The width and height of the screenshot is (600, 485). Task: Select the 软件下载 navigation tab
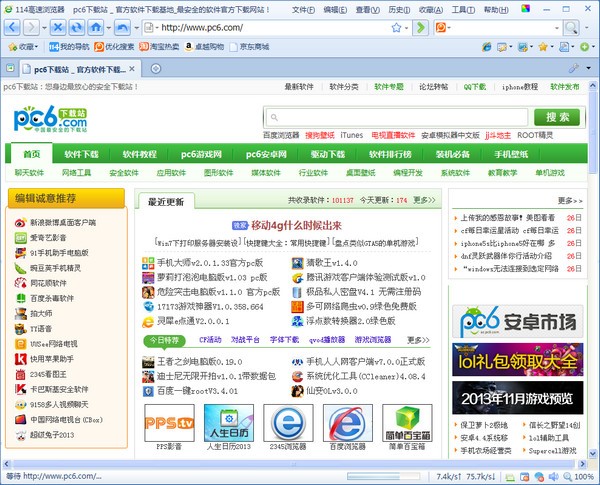82,154
